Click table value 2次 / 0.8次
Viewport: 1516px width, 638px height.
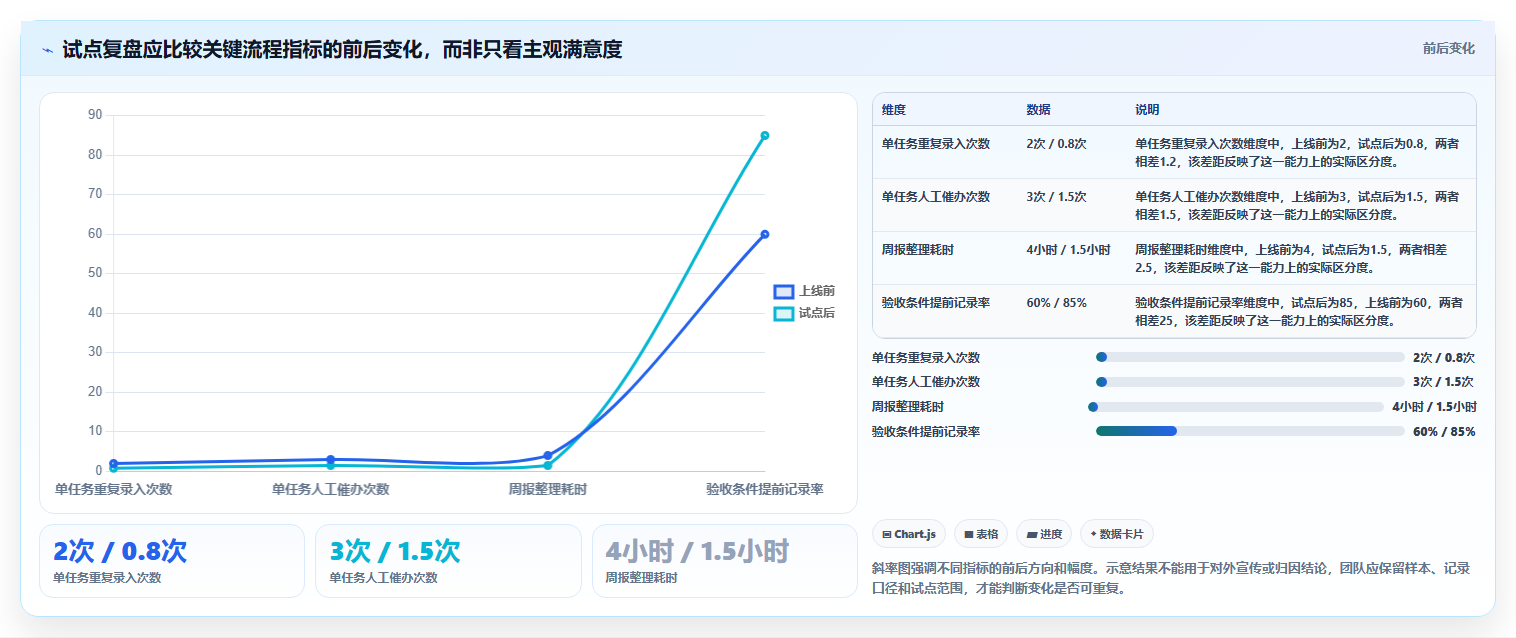pos(1056,143)
